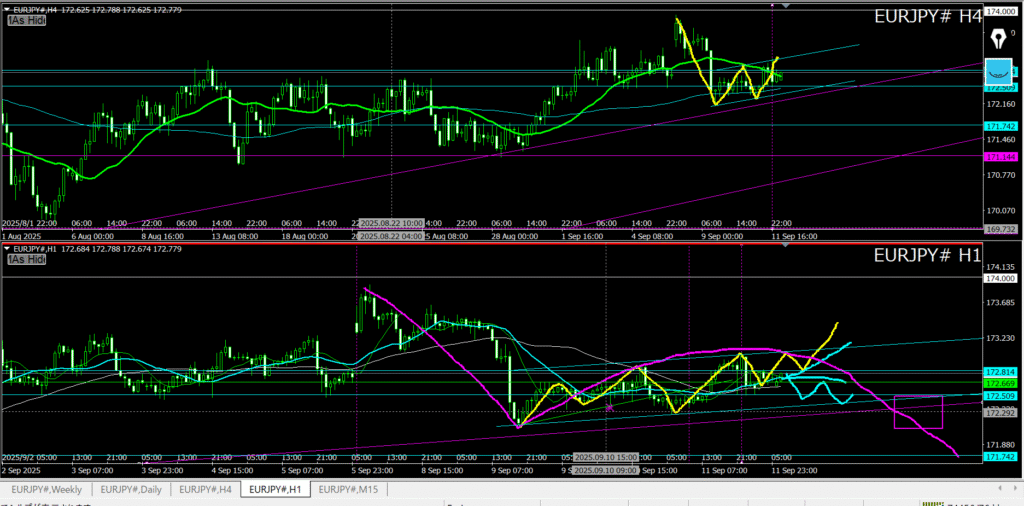Click the 2025.09.10 15:00 date label
Screen dimensions: 1024x506
[605, 457]
